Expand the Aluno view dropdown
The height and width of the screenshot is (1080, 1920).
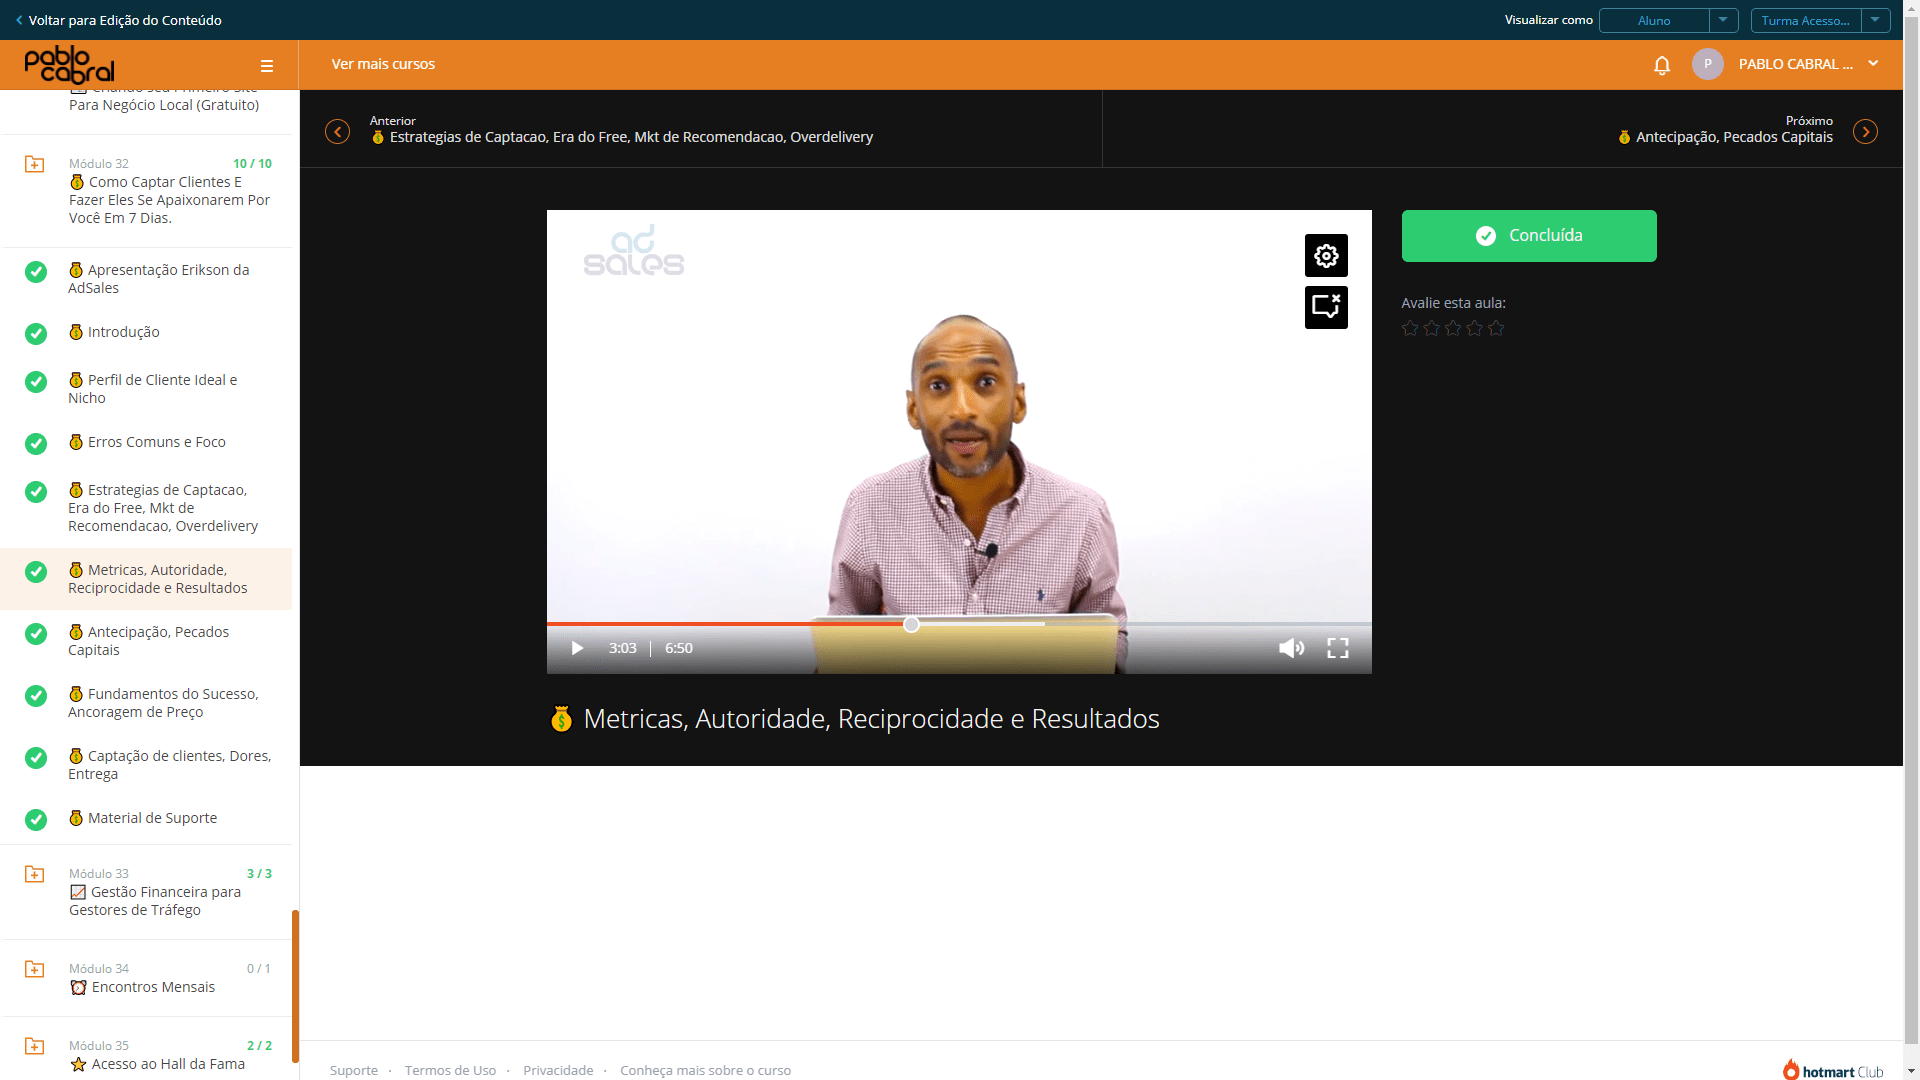[x=1723, y=20]
